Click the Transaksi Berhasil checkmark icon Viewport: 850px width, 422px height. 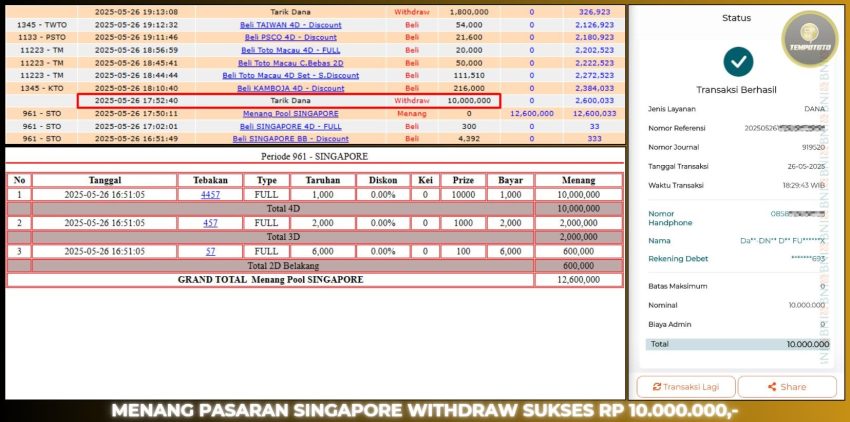[x=738, y=61]
